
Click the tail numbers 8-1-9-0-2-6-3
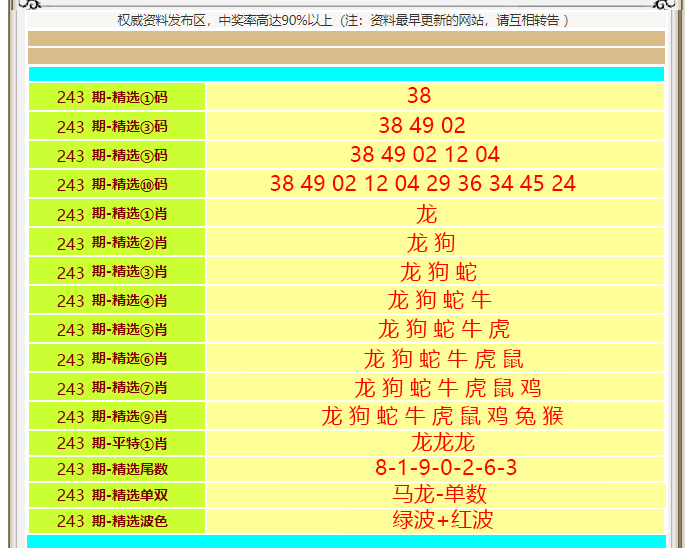point(446,468)
